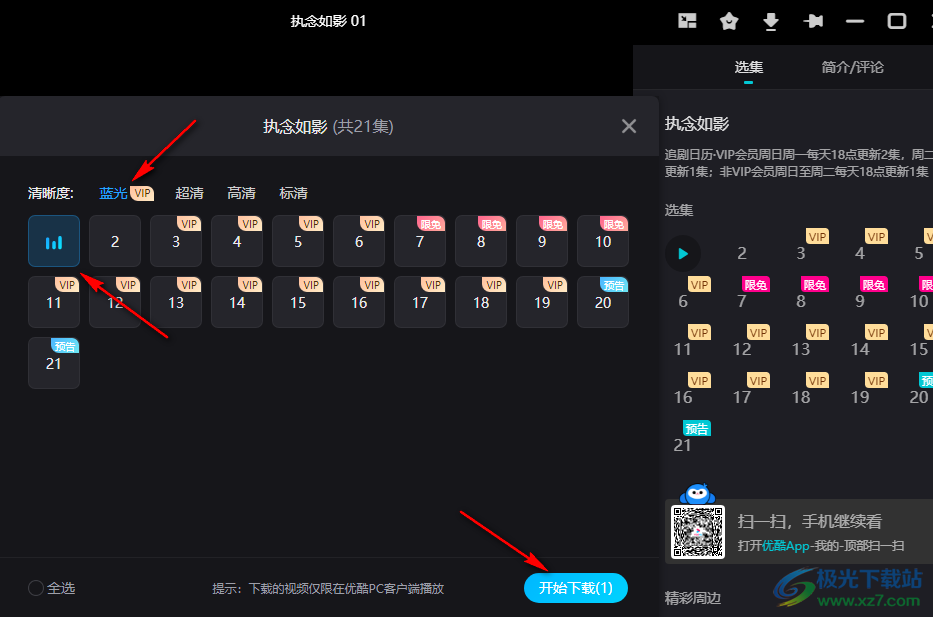933x617 pixels.
Task: Play VIP episode 16 from side panel
Action: pyautogui.click(x=683, y=397)
